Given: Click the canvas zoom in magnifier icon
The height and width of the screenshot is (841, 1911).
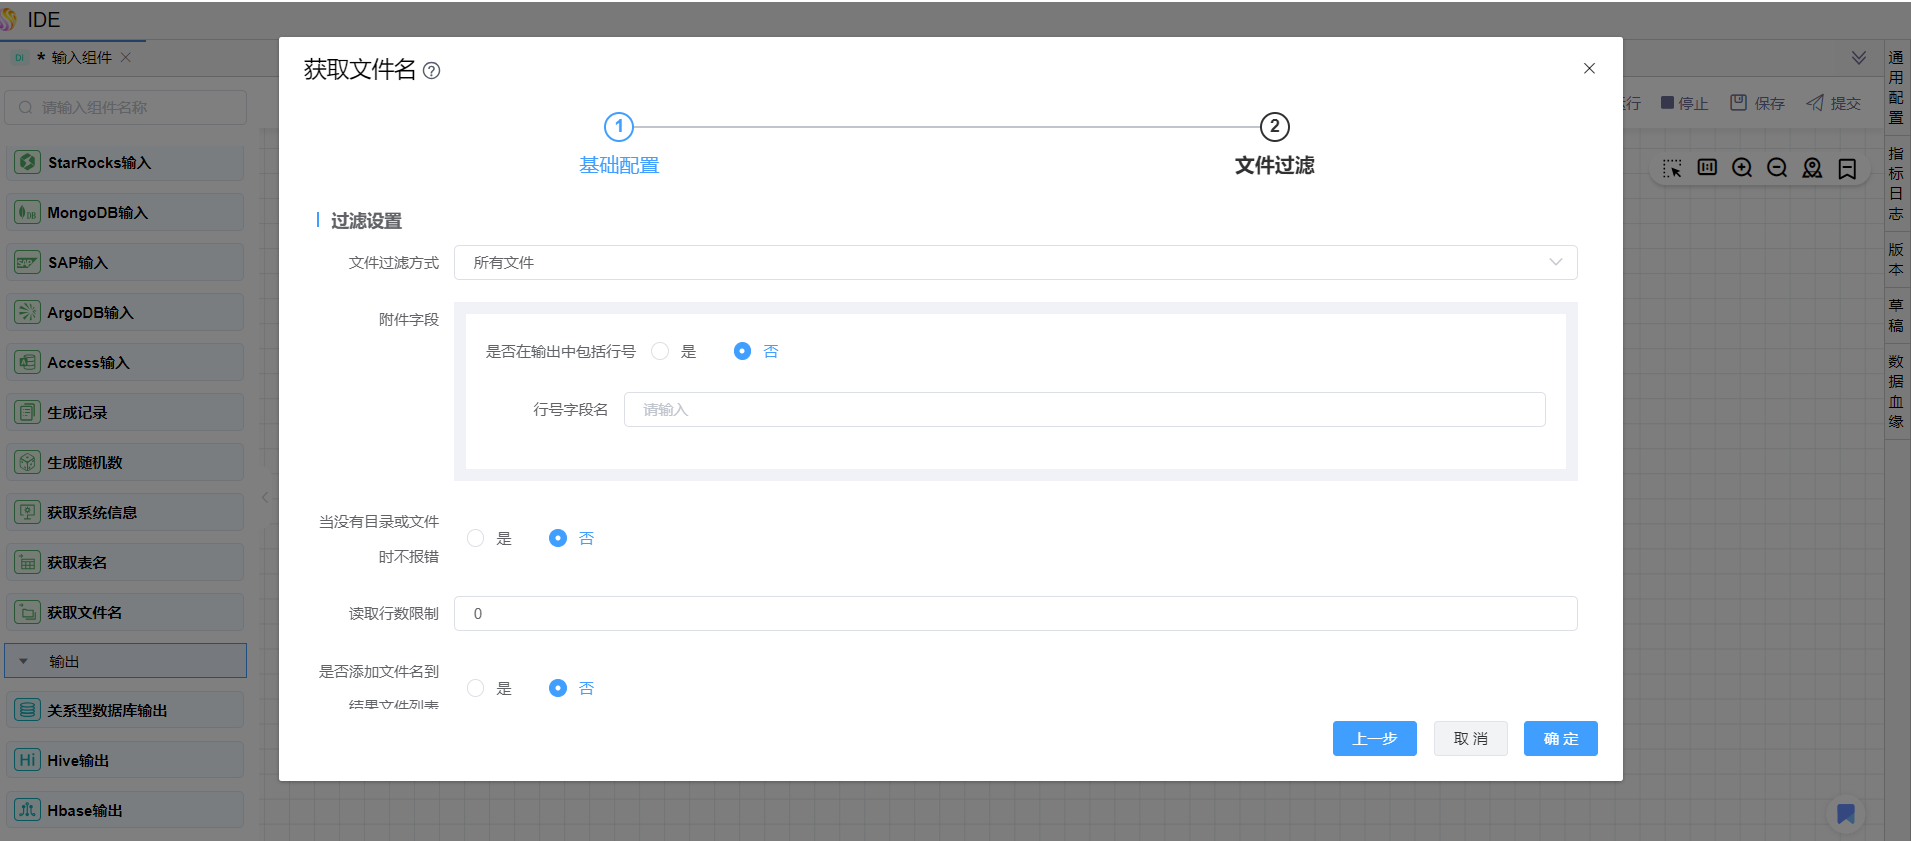Looking at the screenshot, I should click(1742, 168).
